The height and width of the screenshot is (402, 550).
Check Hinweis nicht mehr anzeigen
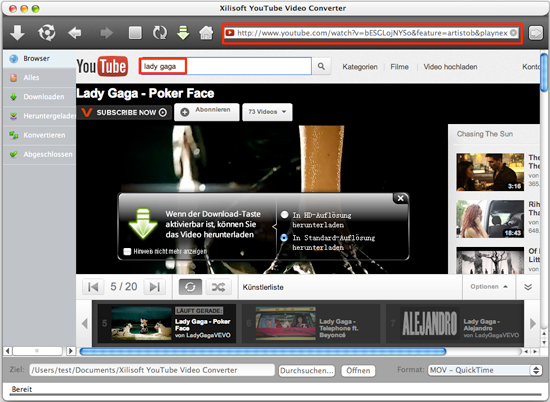click(127, 252)
